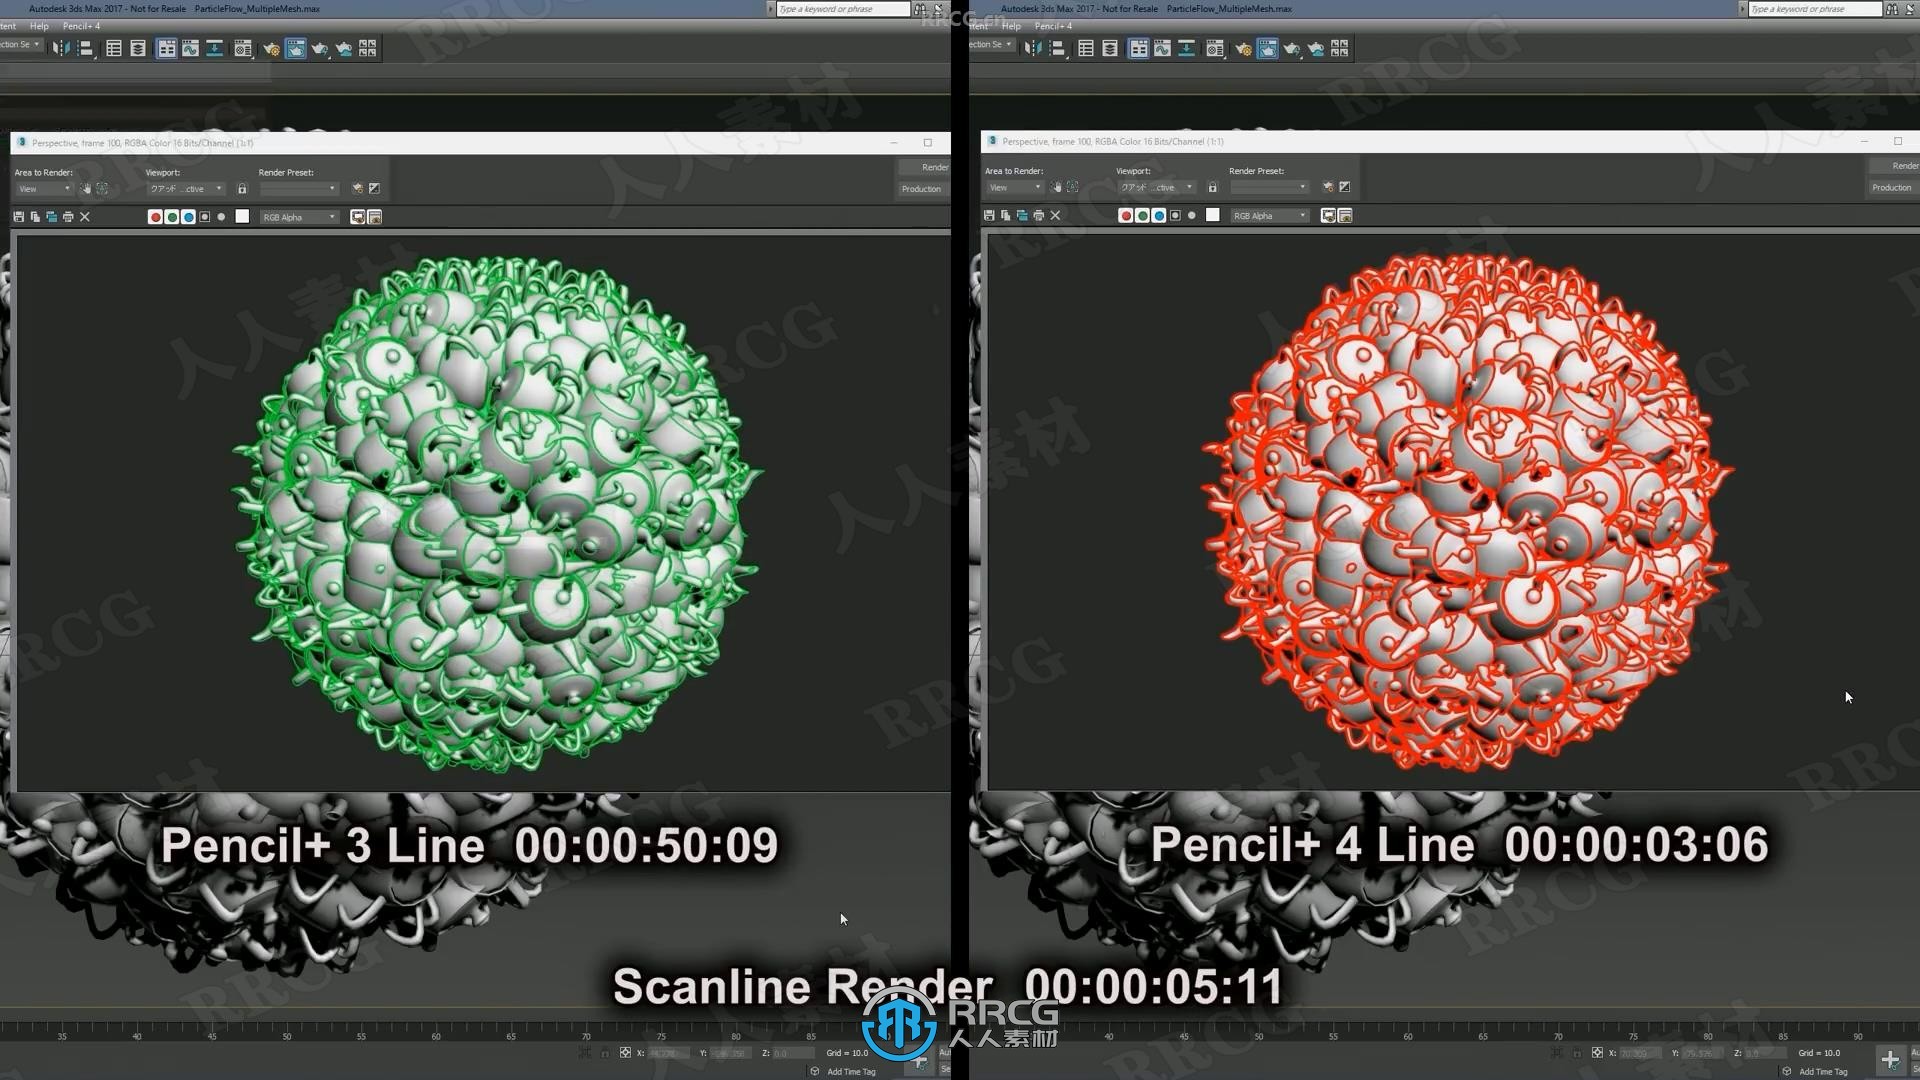Open Area to Render dropdown in left window

tap(44, 188)
